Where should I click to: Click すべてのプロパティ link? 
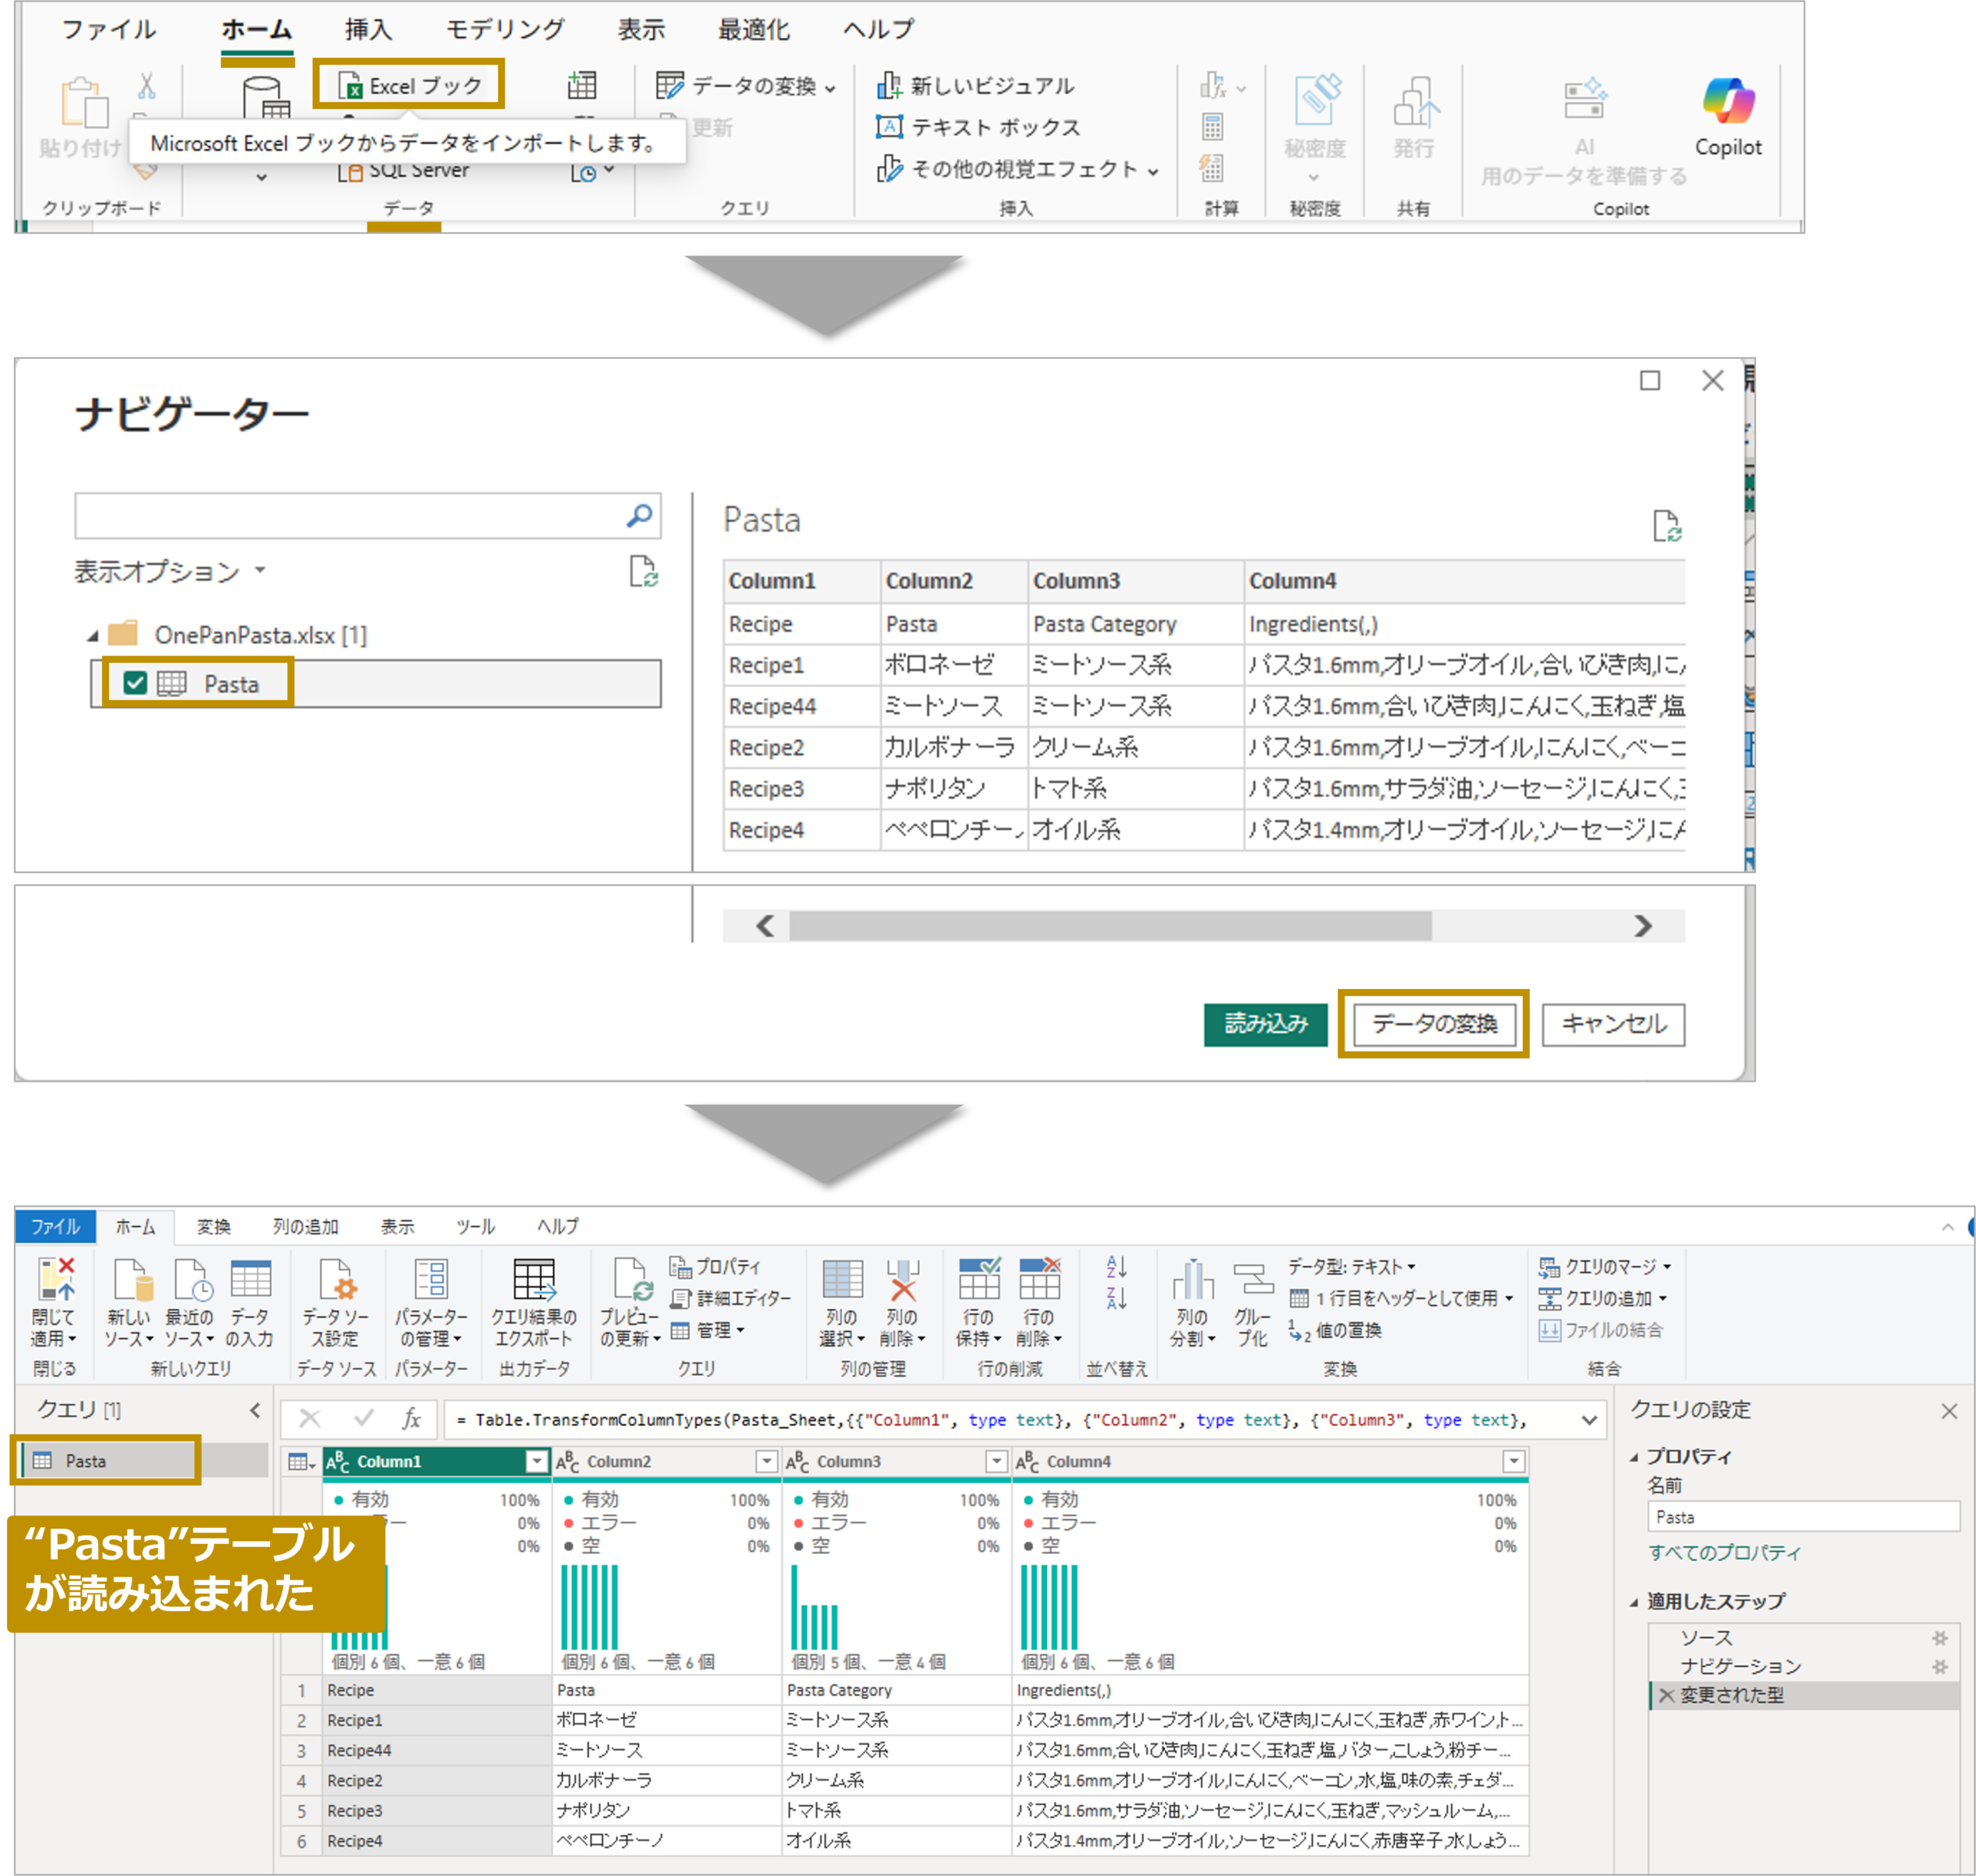(x=1724, y=1552)
